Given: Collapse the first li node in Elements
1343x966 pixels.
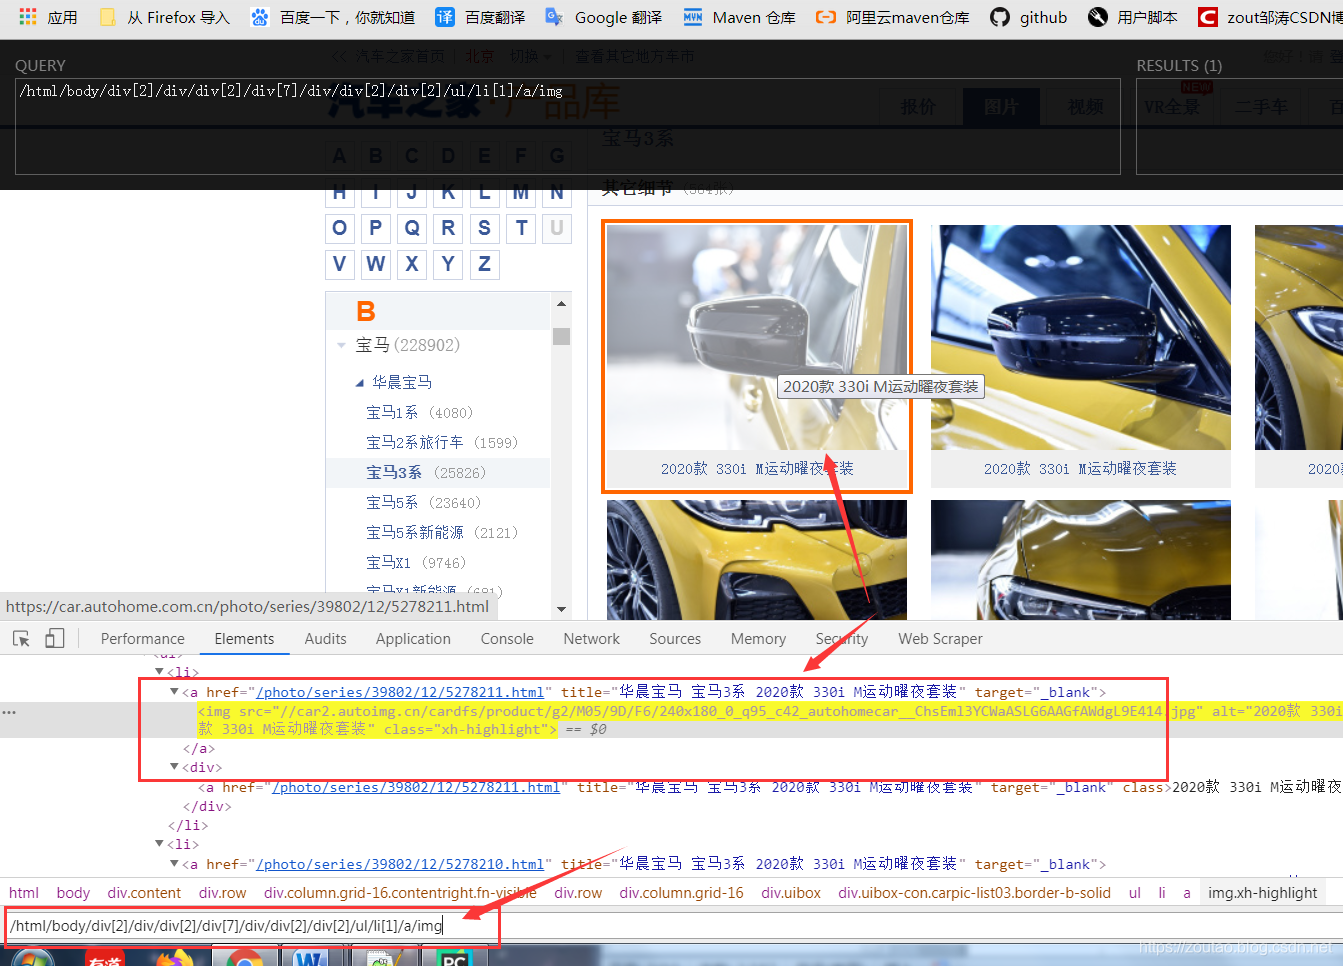Looking at the screenshot, I should click(x=159, y=672).
